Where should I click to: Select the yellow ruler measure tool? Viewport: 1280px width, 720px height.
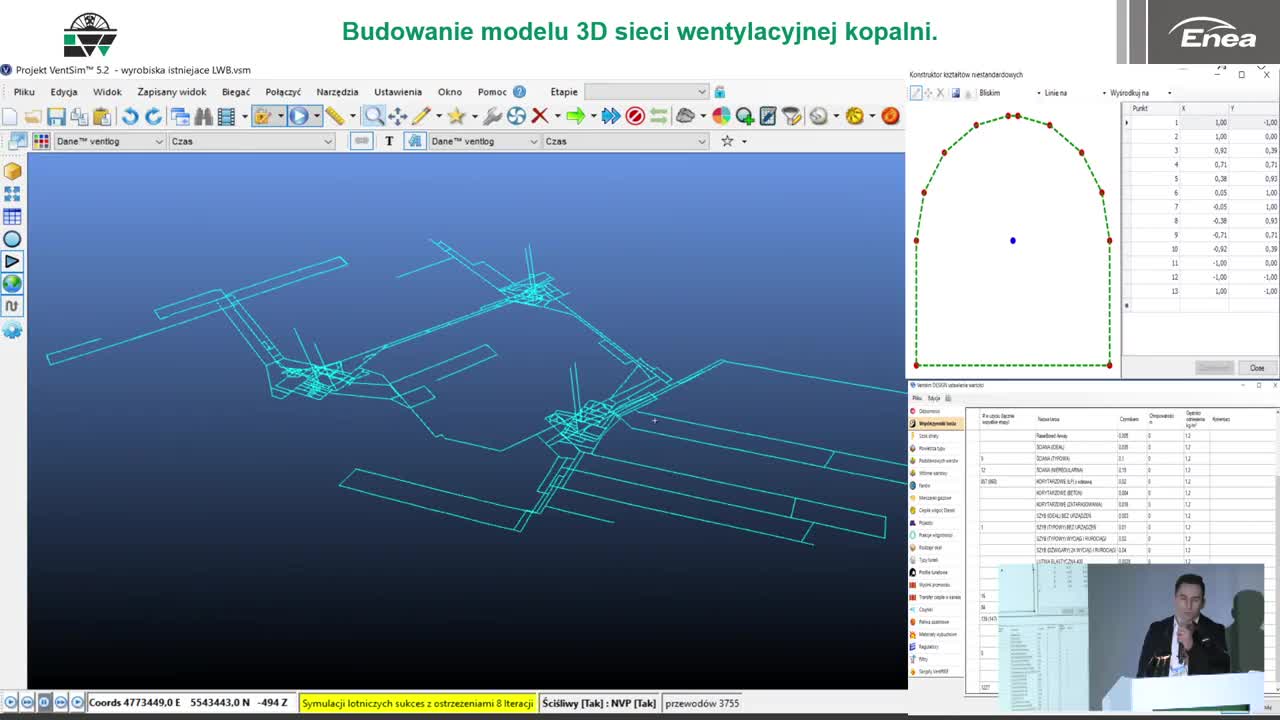point(334,117)
